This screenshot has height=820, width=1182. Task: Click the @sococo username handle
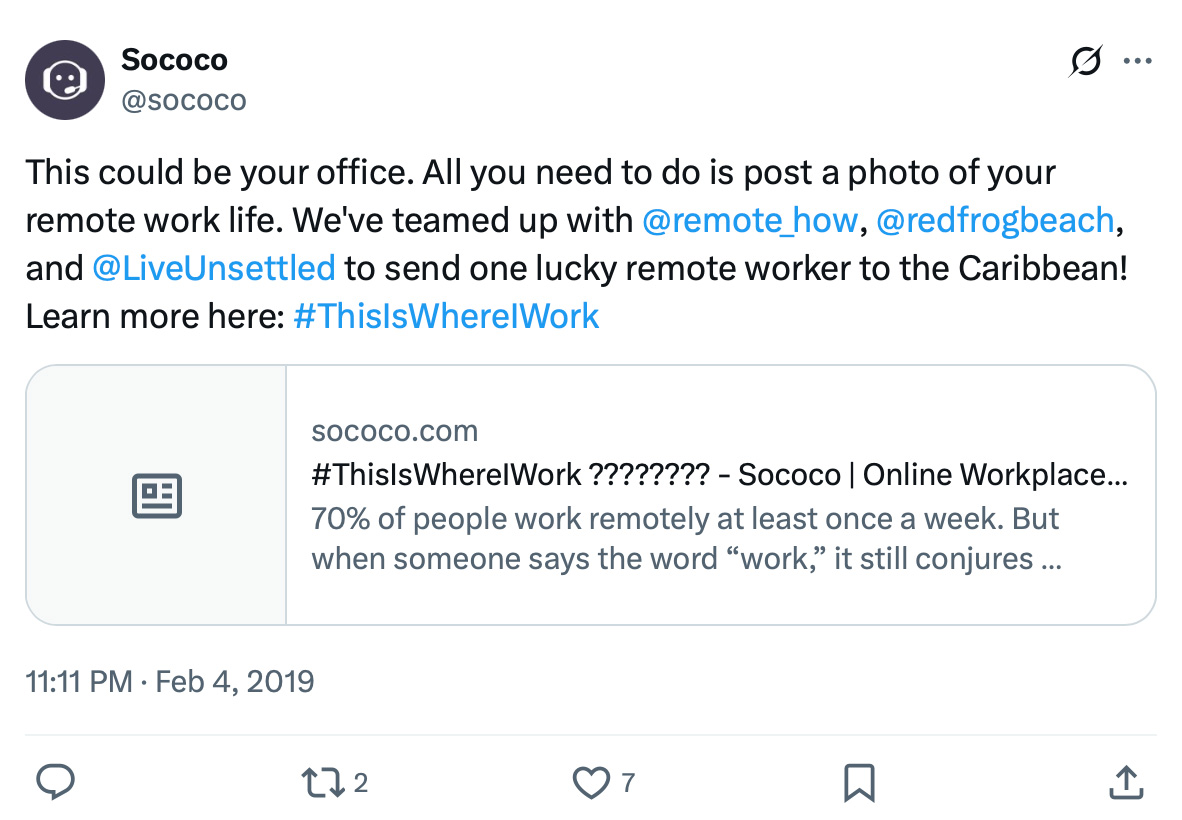pos(184,100)
